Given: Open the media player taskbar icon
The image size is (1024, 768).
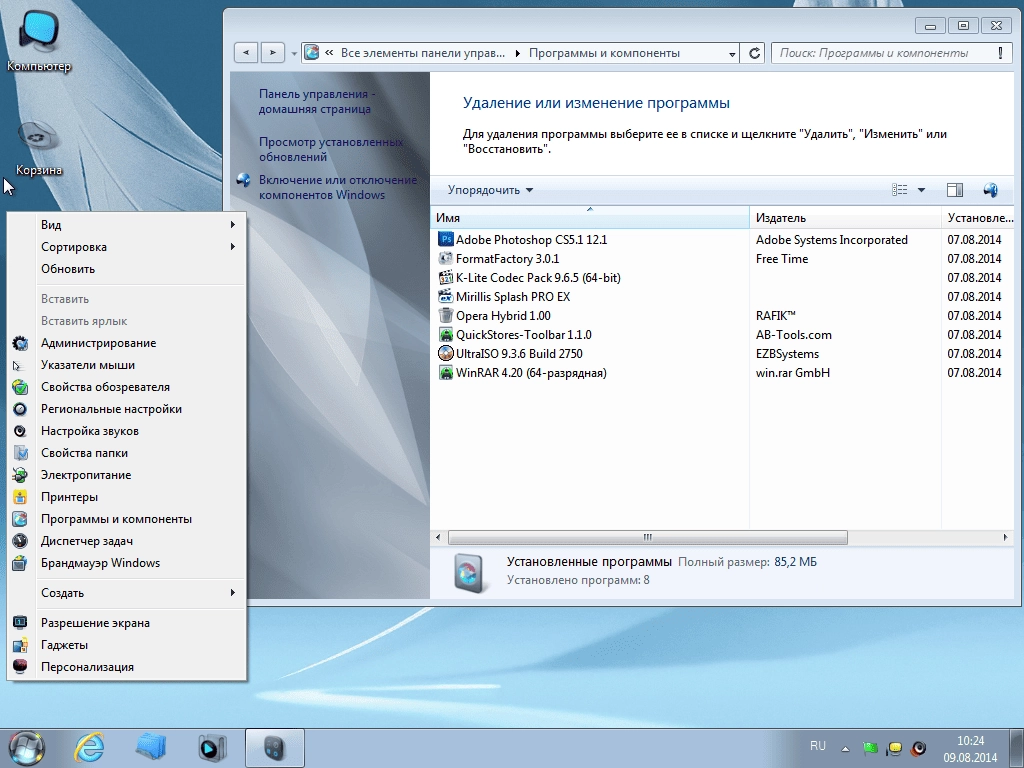Looking at the screenshot, I should click(x=212, y=748).
